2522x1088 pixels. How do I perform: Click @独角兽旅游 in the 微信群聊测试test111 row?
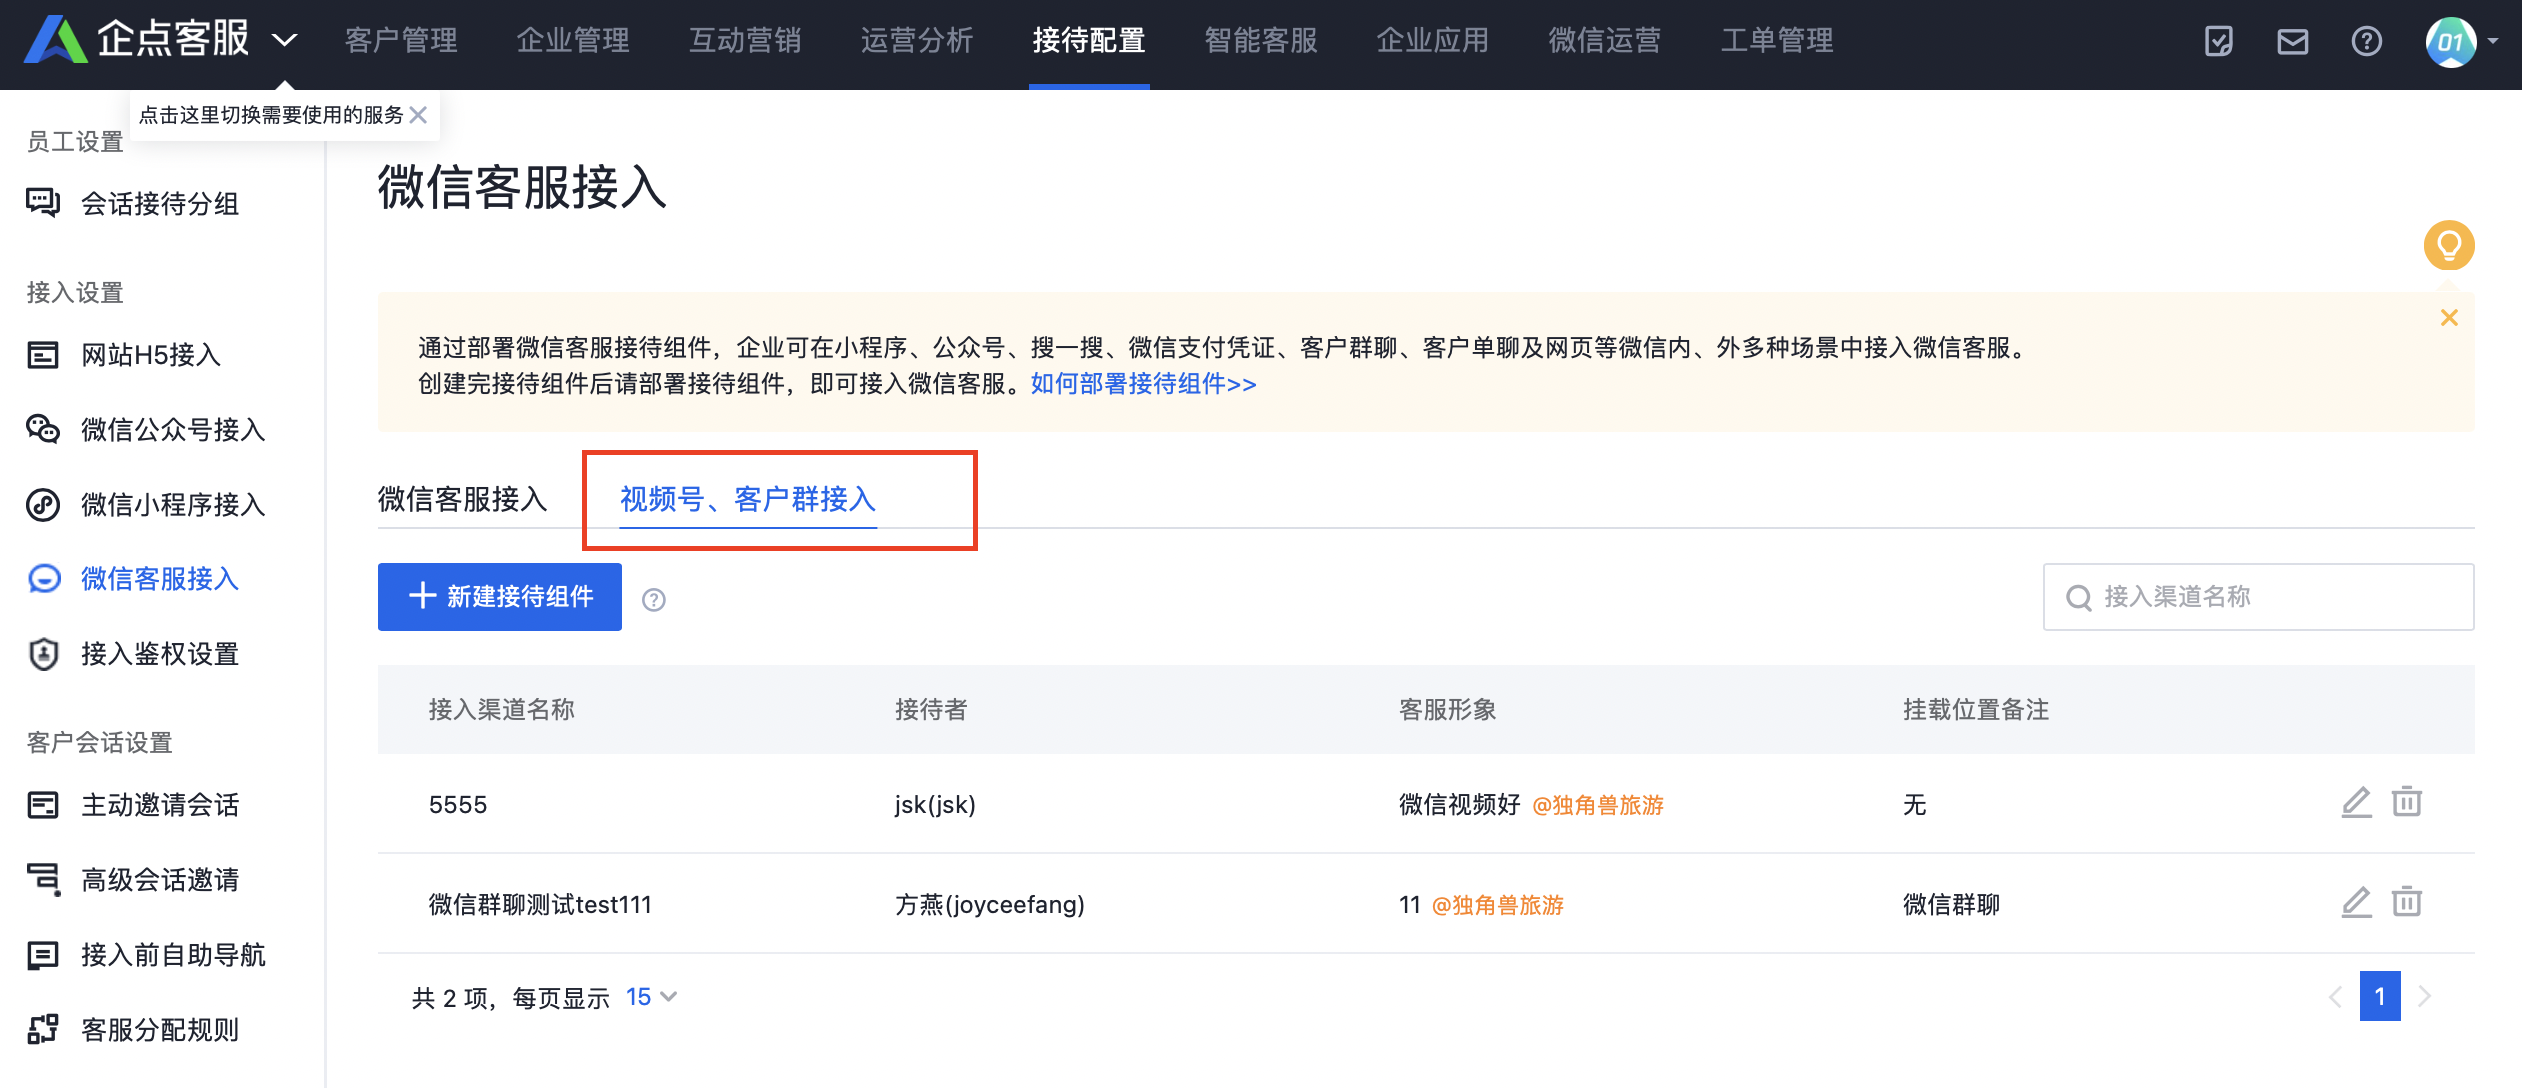1497,905
